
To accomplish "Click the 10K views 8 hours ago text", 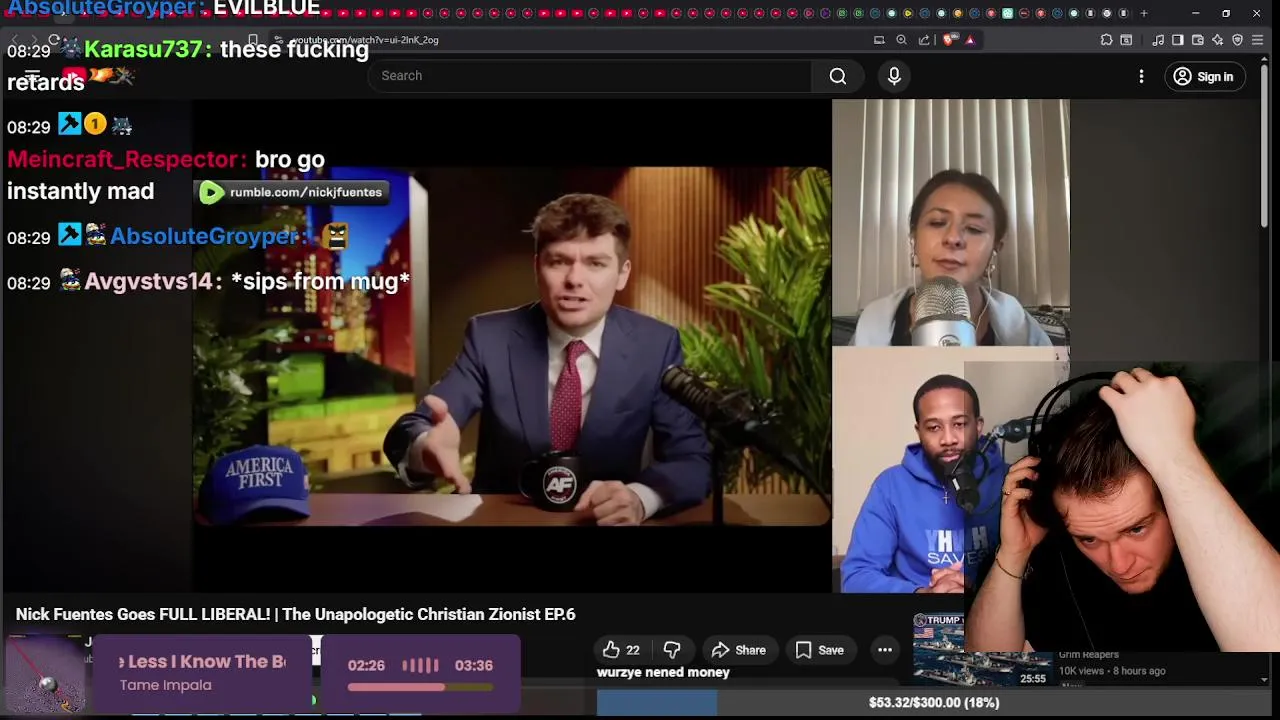I will tap(1110, 671).
